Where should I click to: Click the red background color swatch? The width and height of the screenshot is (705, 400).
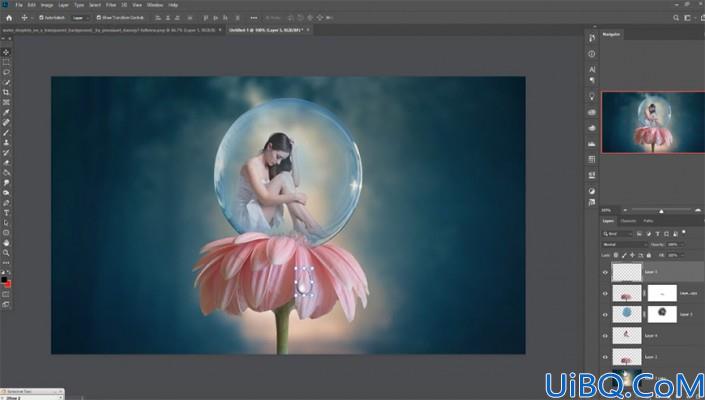(x=8, y=284)
